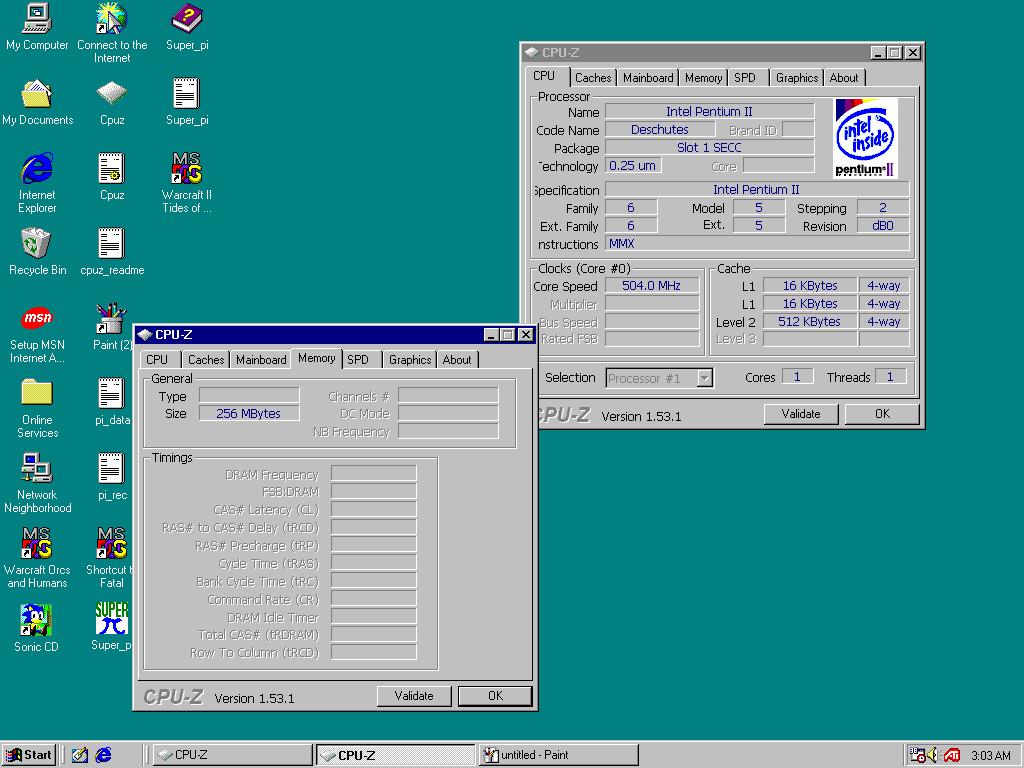Viewport: 1024px width, 768px height.
Task: Click the Intel Pentium II name field
Action: tap(709, 112)
